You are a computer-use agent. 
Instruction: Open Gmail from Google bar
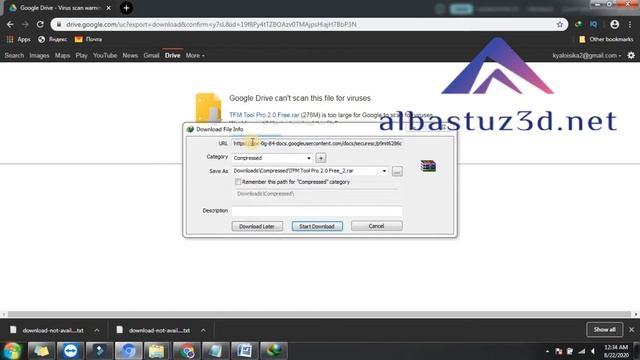point(151,55)
